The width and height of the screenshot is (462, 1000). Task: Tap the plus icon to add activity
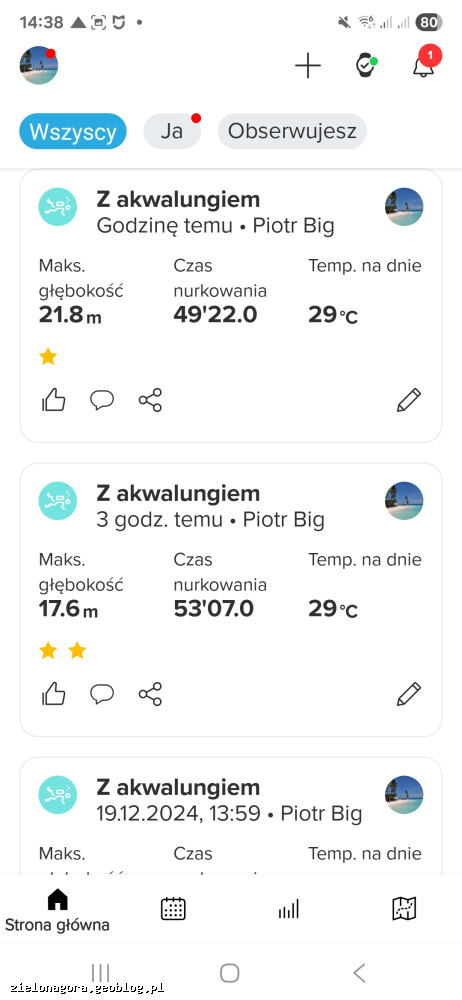pos(308,65)
